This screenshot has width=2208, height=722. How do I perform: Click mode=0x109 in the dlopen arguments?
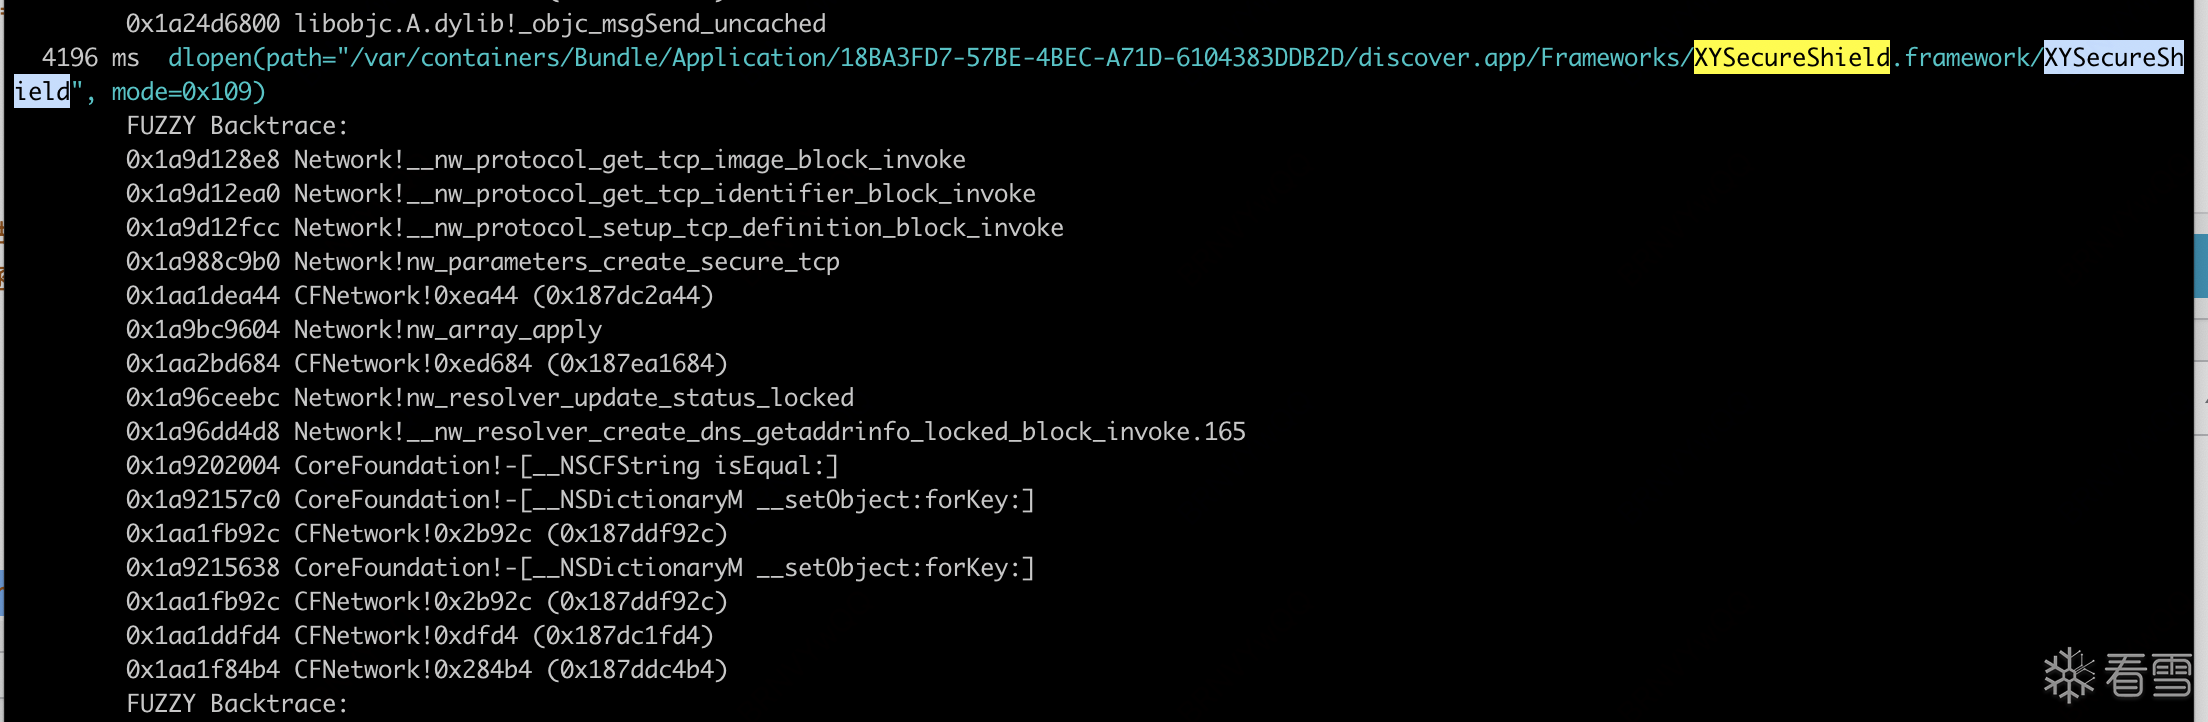[188, 92]
